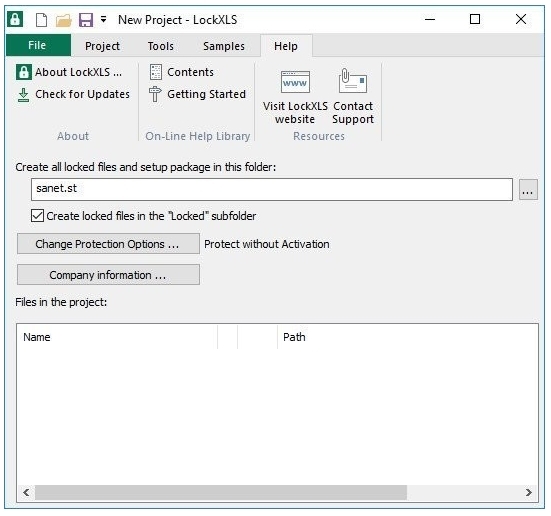This screenshot has width=551, height=516.
Task: Maximize the LockXLS window
Action: click(475, 19)
